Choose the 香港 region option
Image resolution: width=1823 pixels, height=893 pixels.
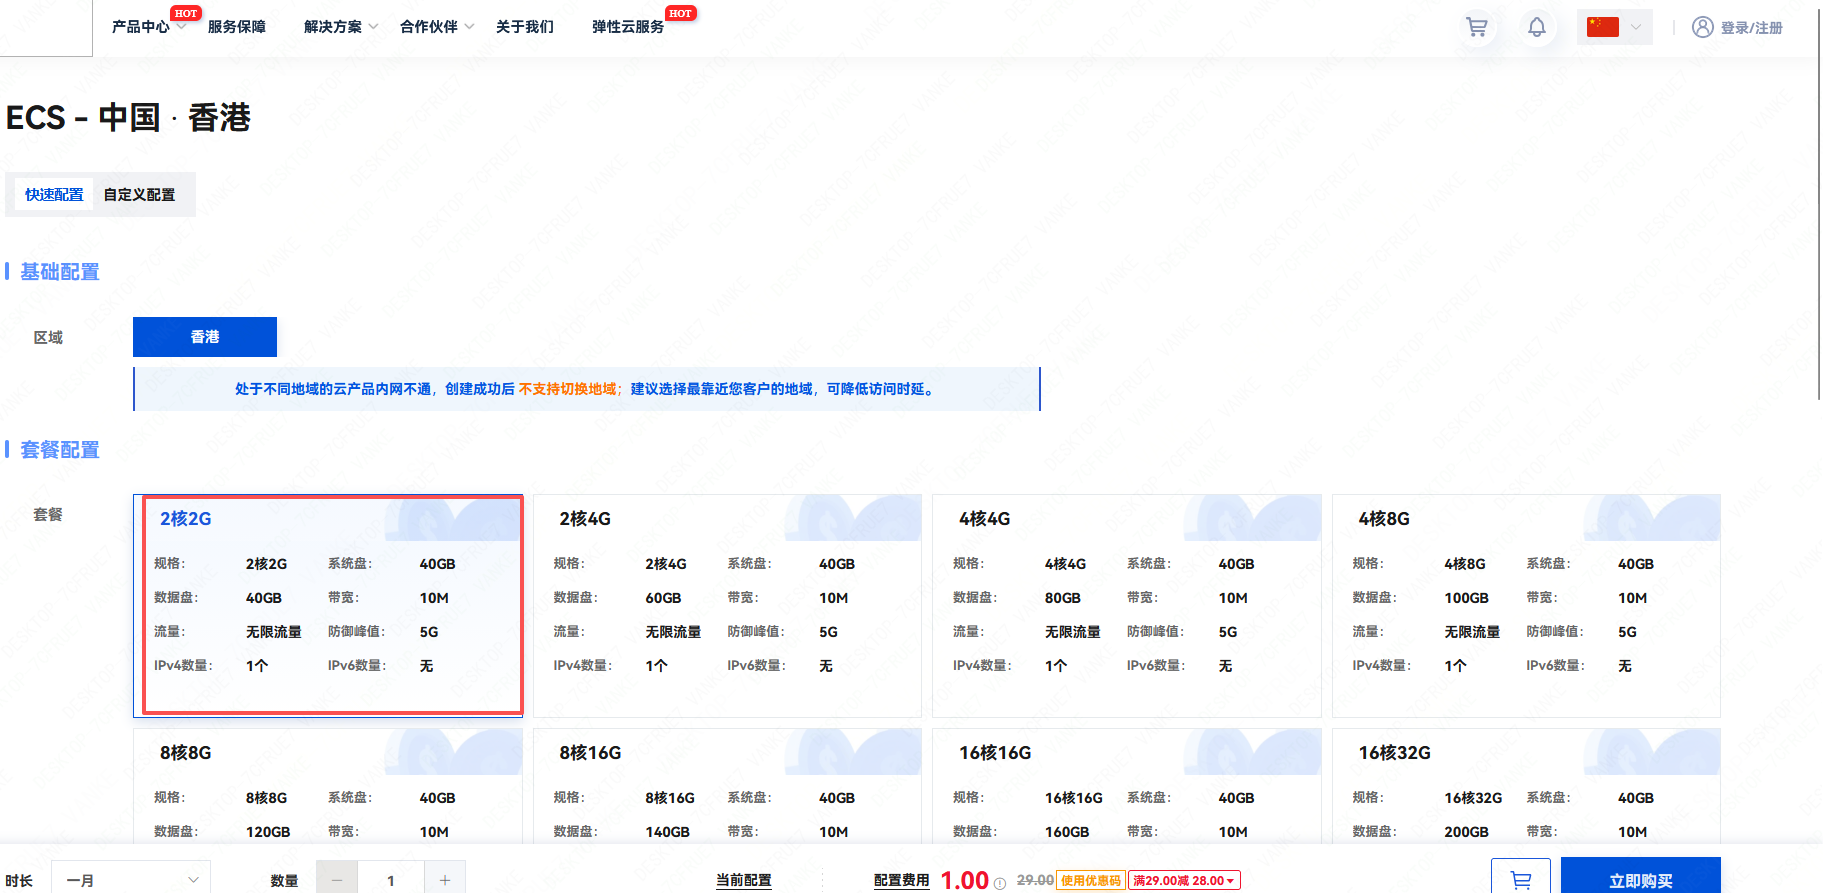click(205, 337)
